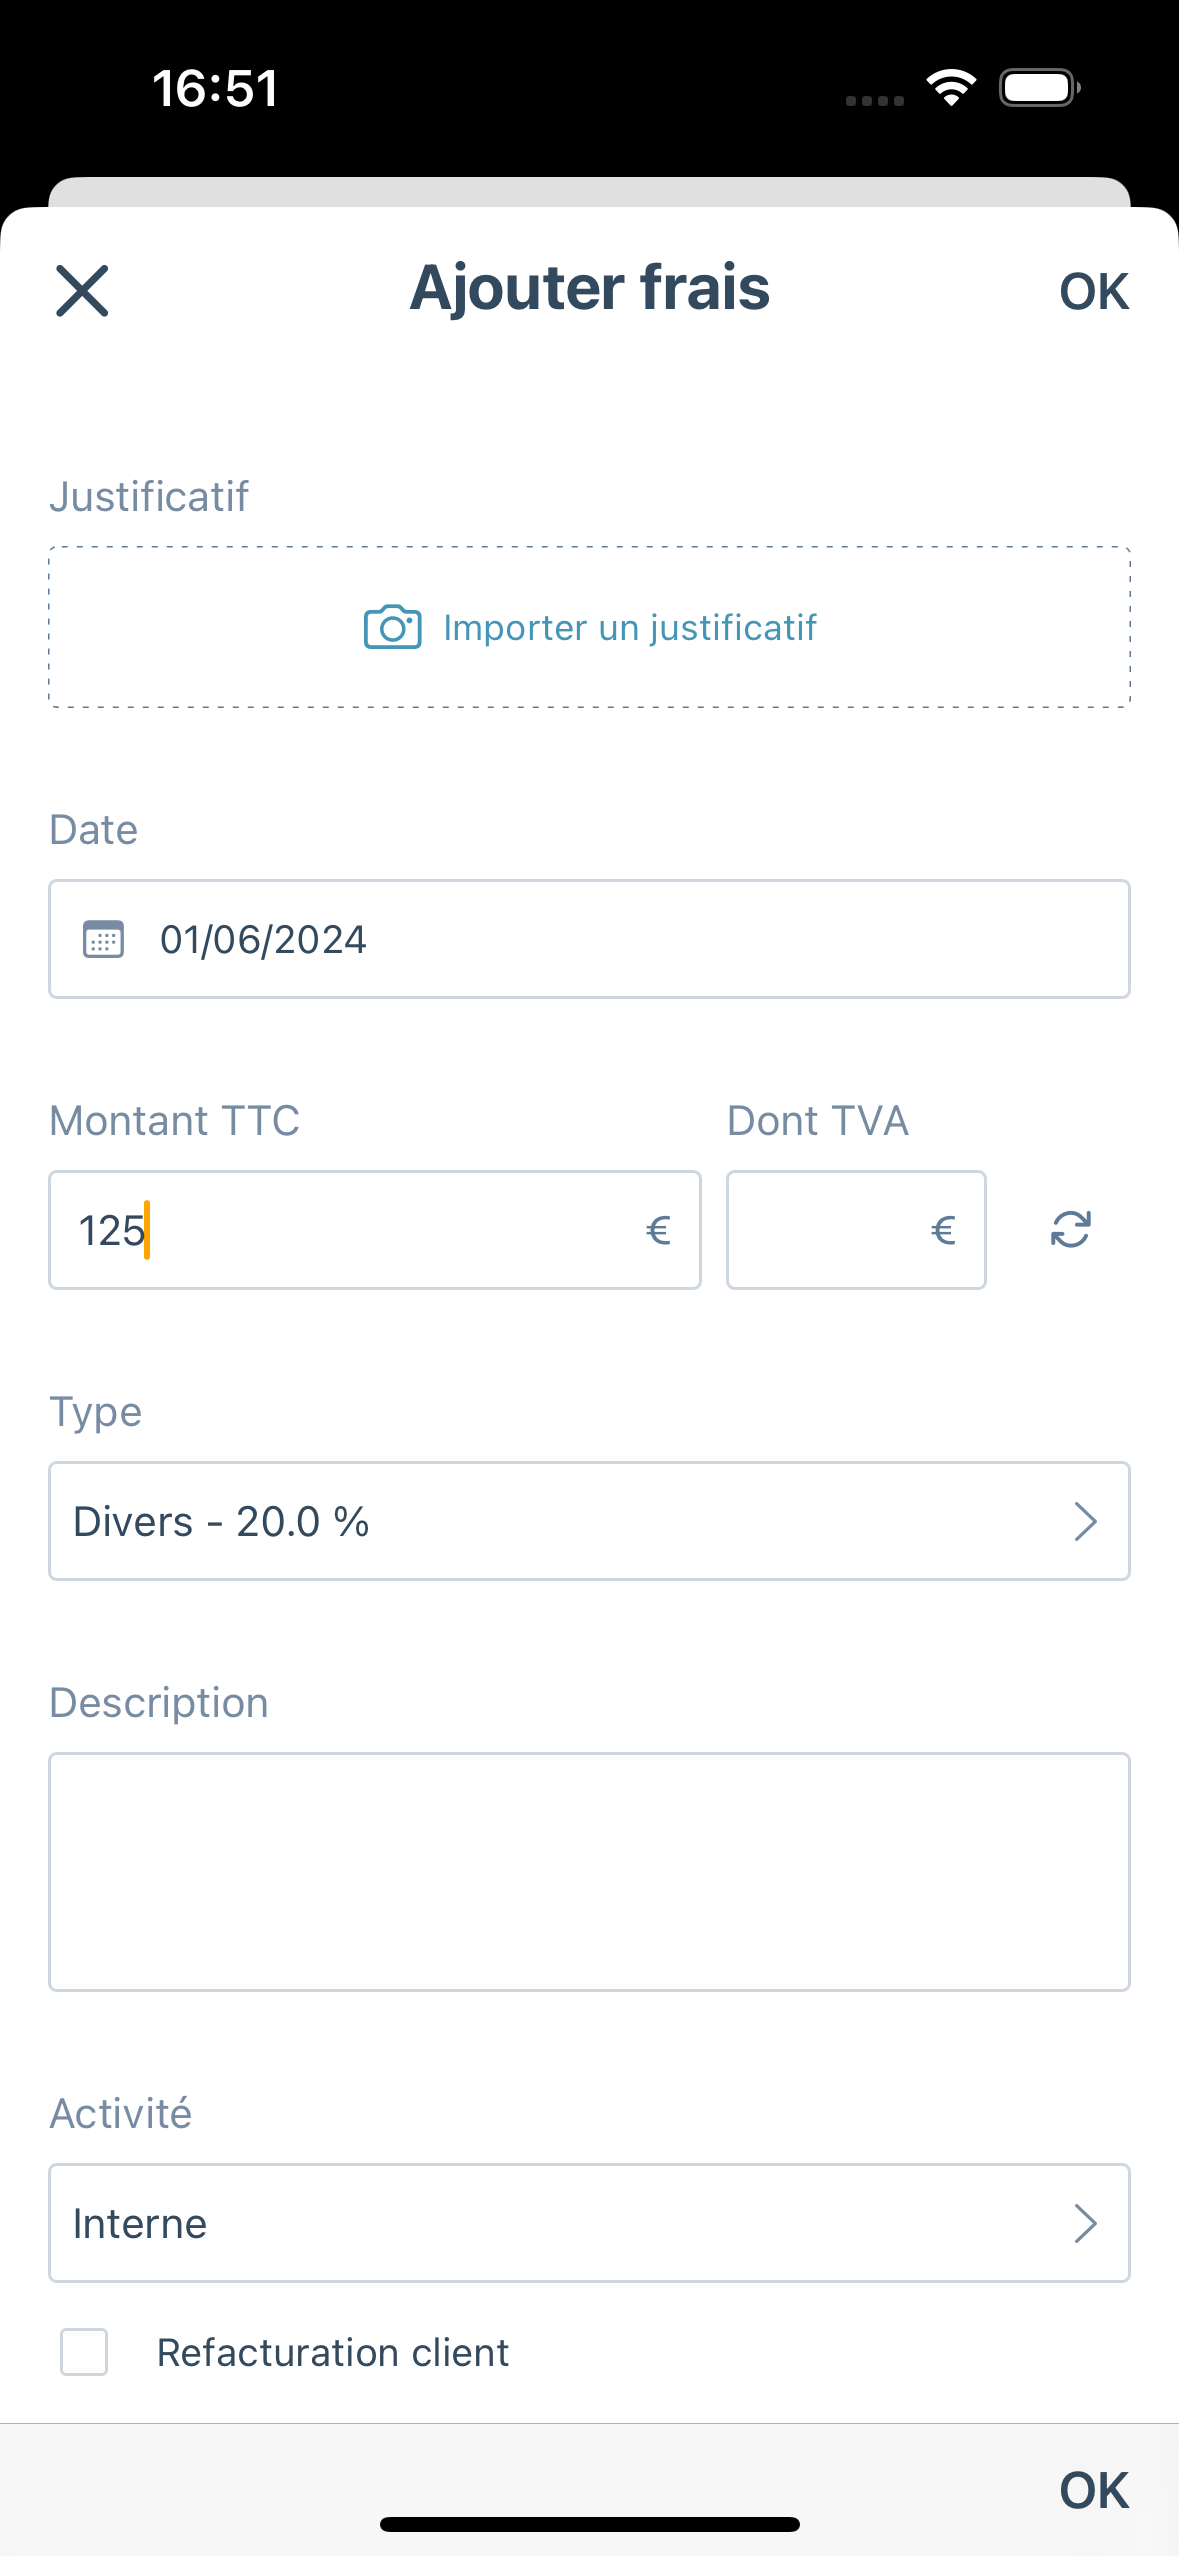Tap inside the Description text area
This screenshot has height=2556, width=1179.
[589, 1871]
